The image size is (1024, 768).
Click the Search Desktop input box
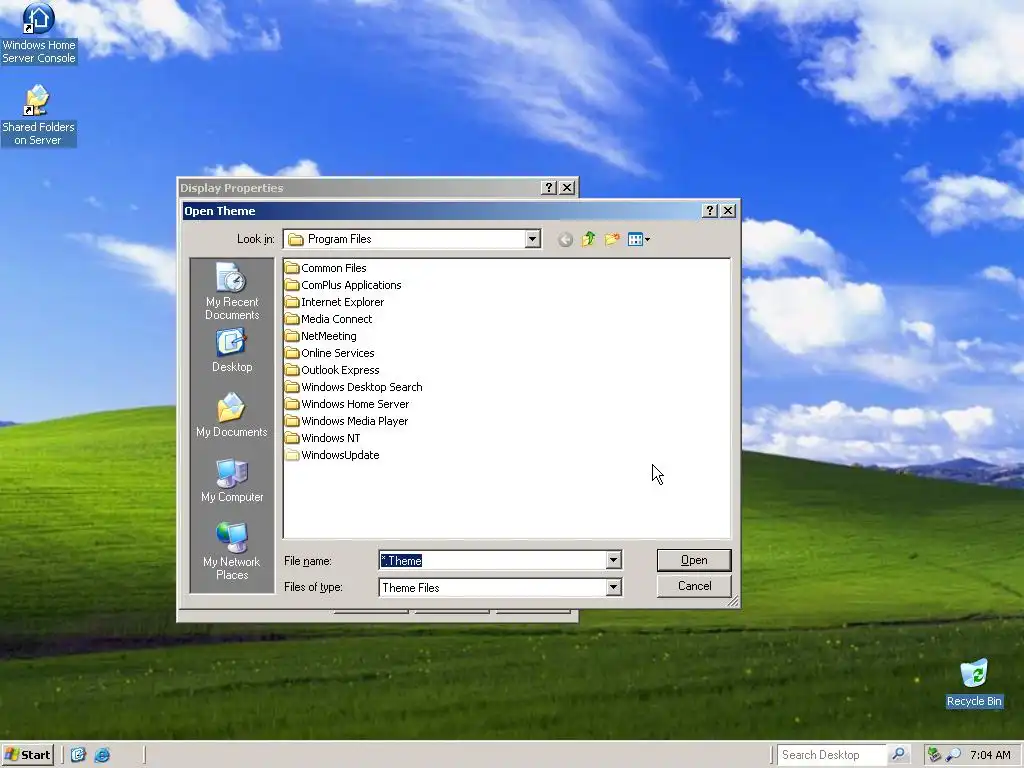pos(832,754)
